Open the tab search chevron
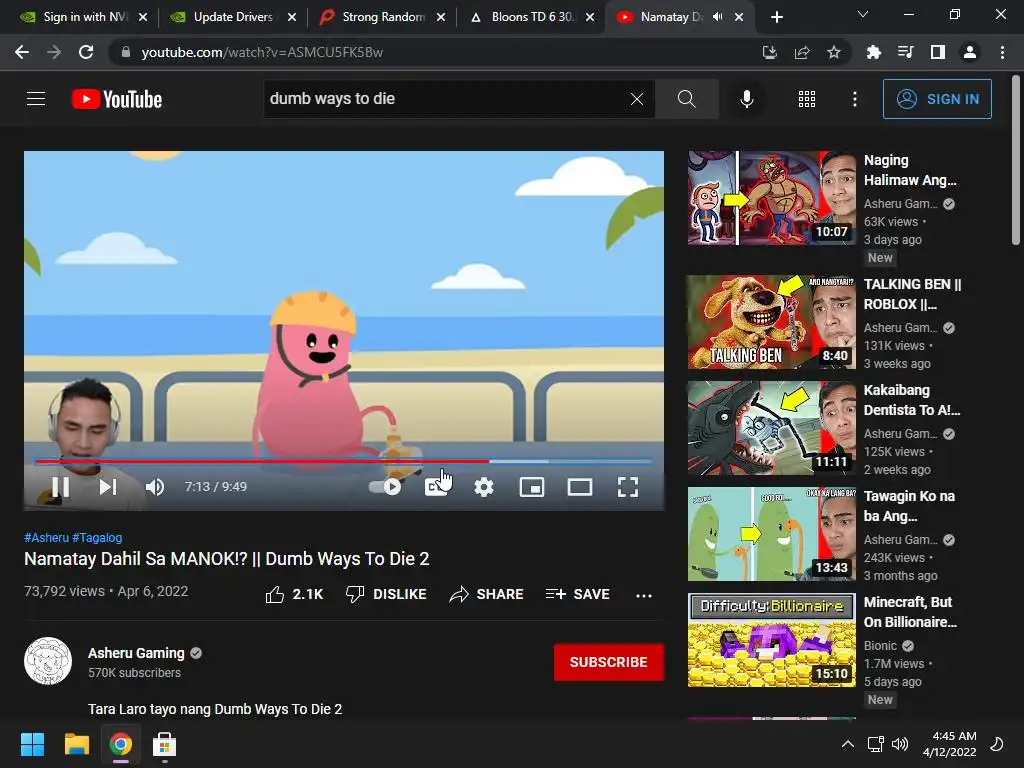 tap(863, 14)
